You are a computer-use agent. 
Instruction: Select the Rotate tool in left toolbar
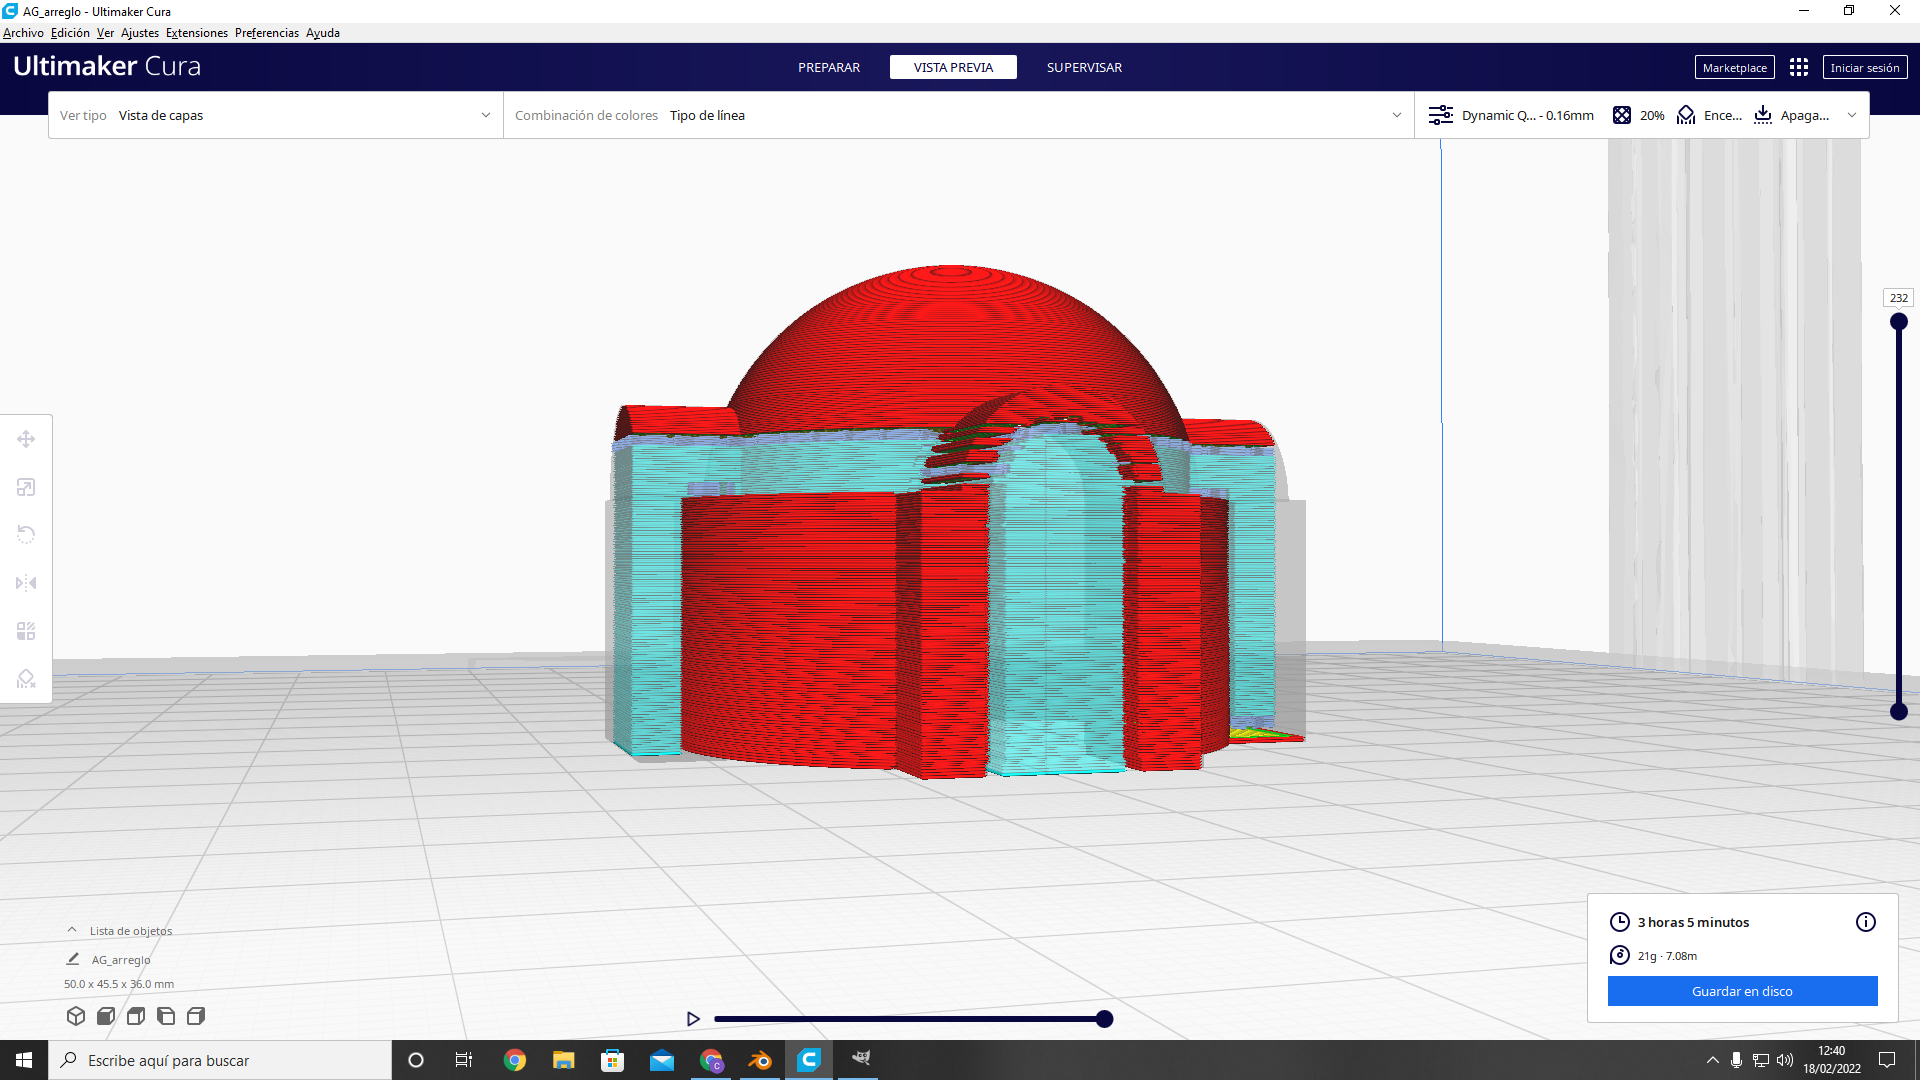26,534
